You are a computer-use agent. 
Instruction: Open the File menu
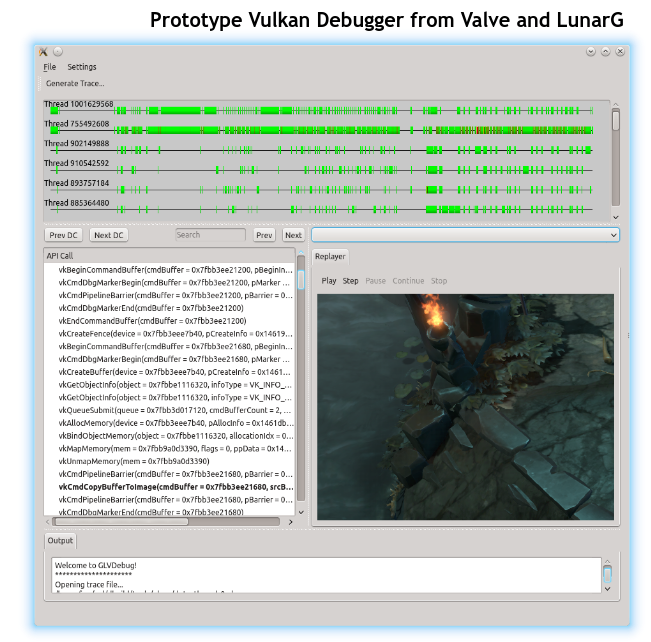coord(49,67)
